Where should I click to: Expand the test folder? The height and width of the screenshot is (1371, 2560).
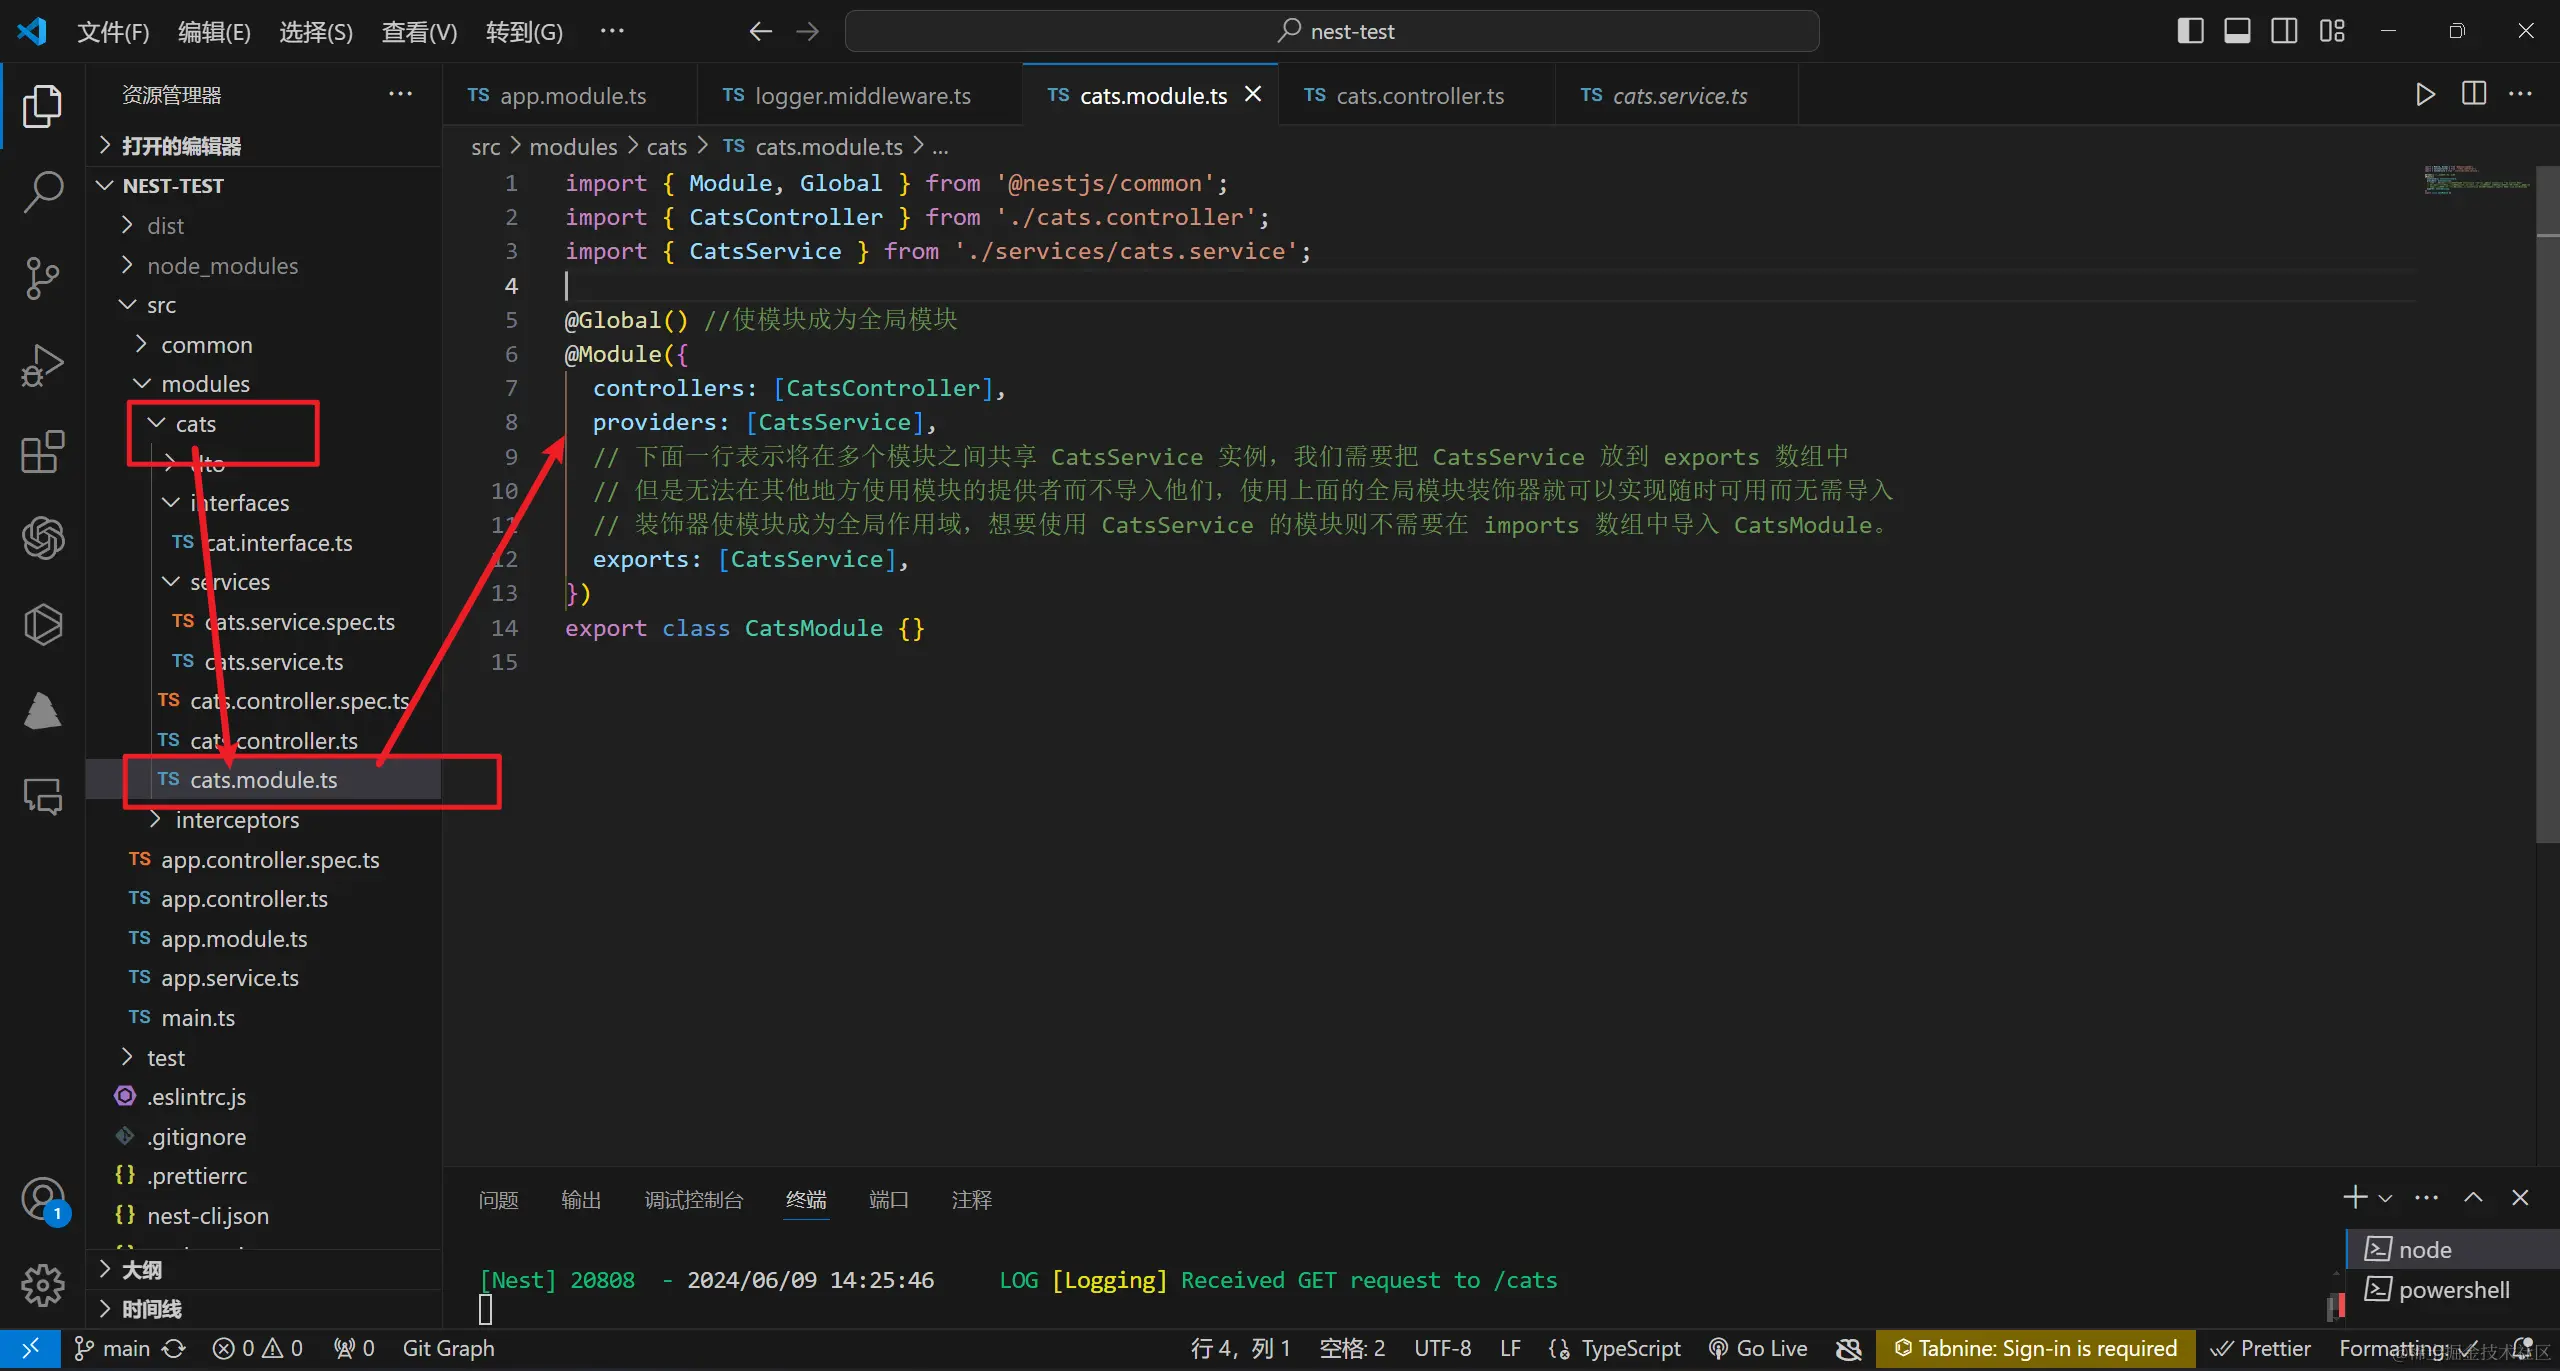264,1057
